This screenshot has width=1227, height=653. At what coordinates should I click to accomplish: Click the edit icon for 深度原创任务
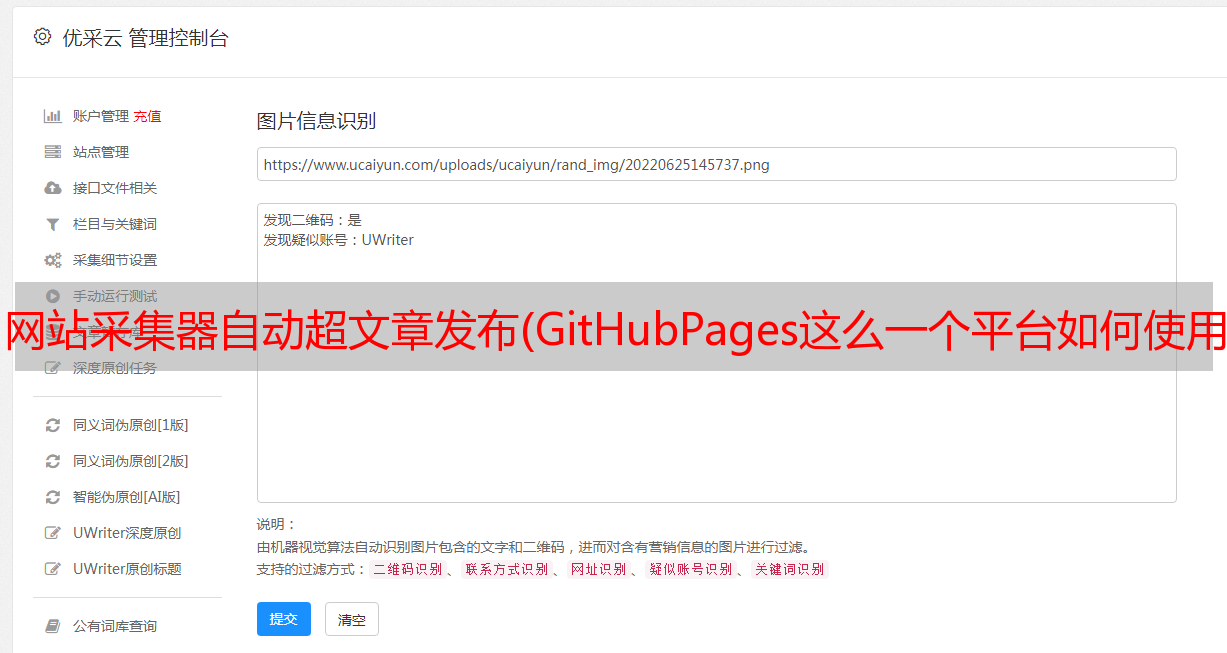53,368
